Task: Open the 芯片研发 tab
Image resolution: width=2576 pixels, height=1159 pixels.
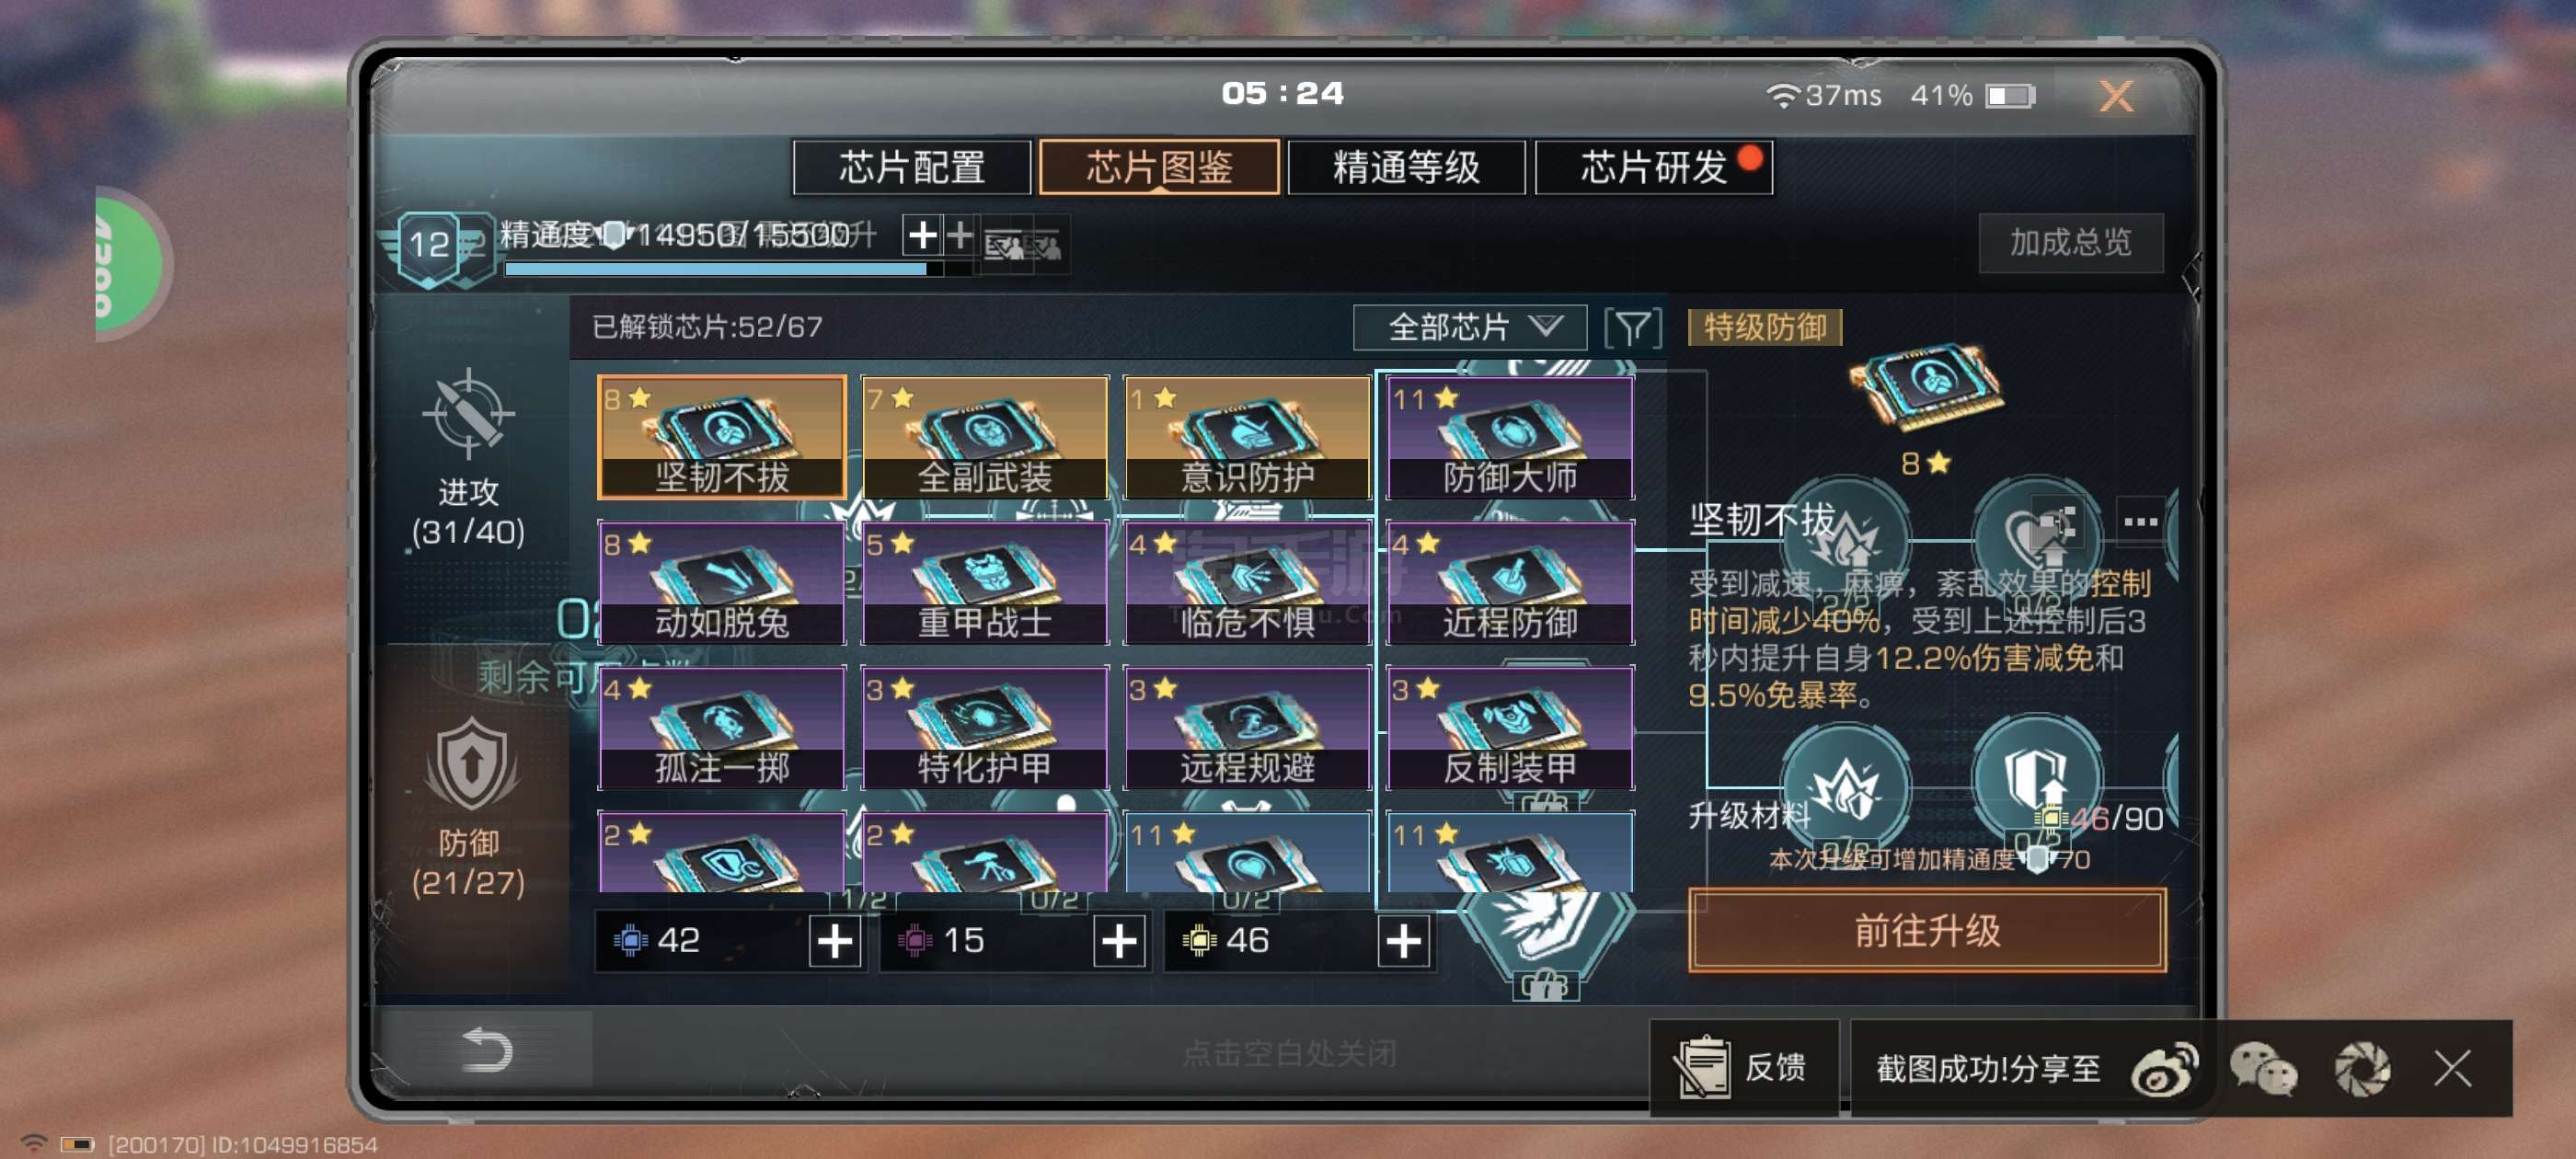Action: coord(1654,167)
